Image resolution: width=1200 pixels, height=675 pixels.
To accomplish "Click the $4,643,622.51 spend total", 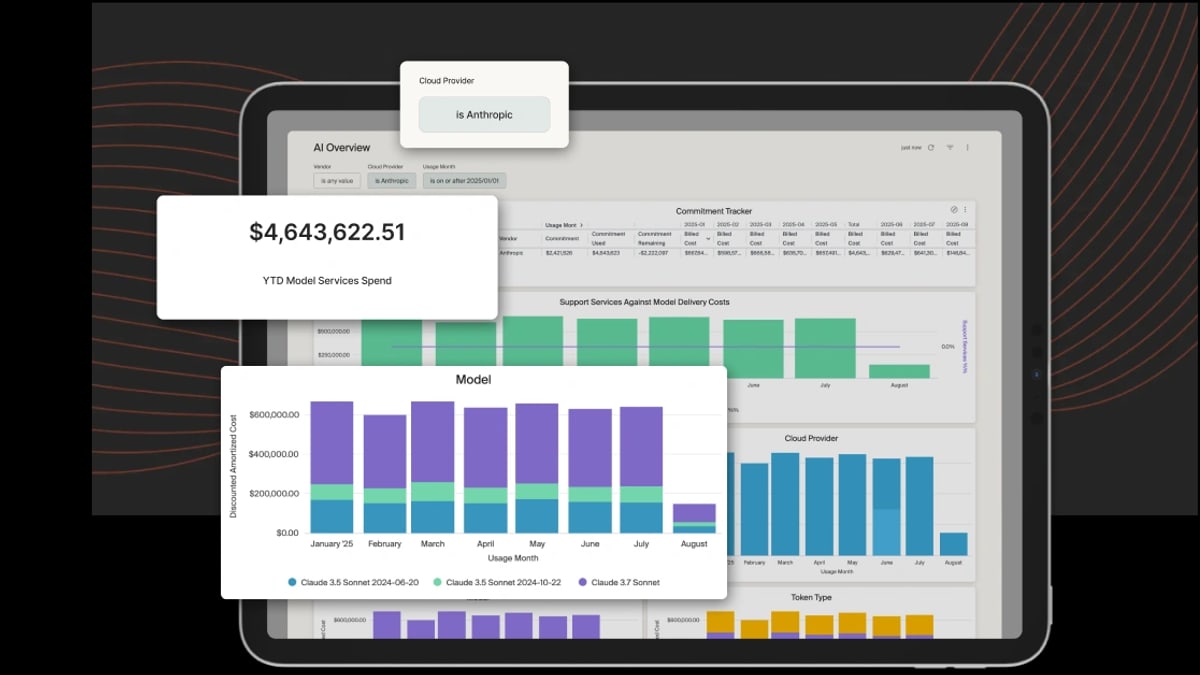I will point(327,233).
